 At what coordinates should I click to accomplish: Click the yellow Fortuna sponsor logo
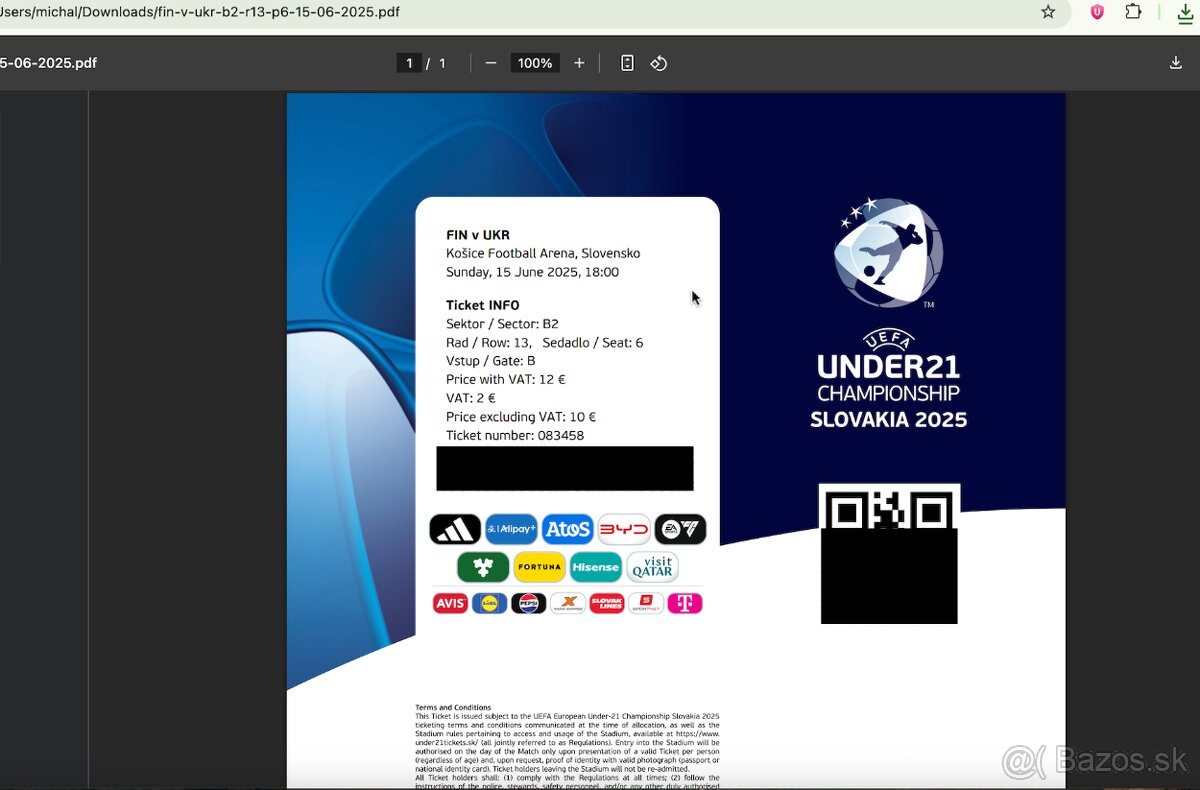coord(540,567)
